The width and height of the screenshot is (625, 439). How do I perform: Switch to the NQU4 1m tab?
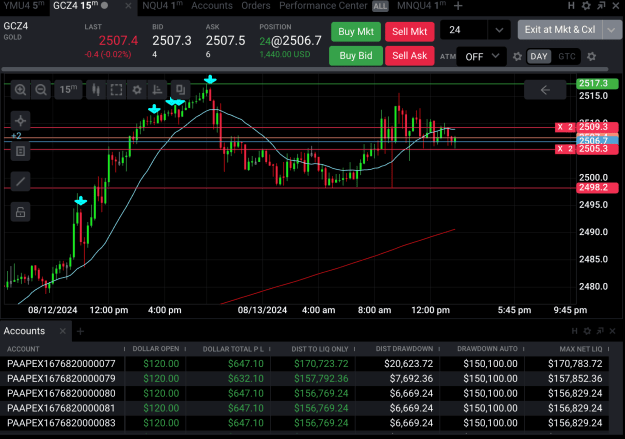162,6
